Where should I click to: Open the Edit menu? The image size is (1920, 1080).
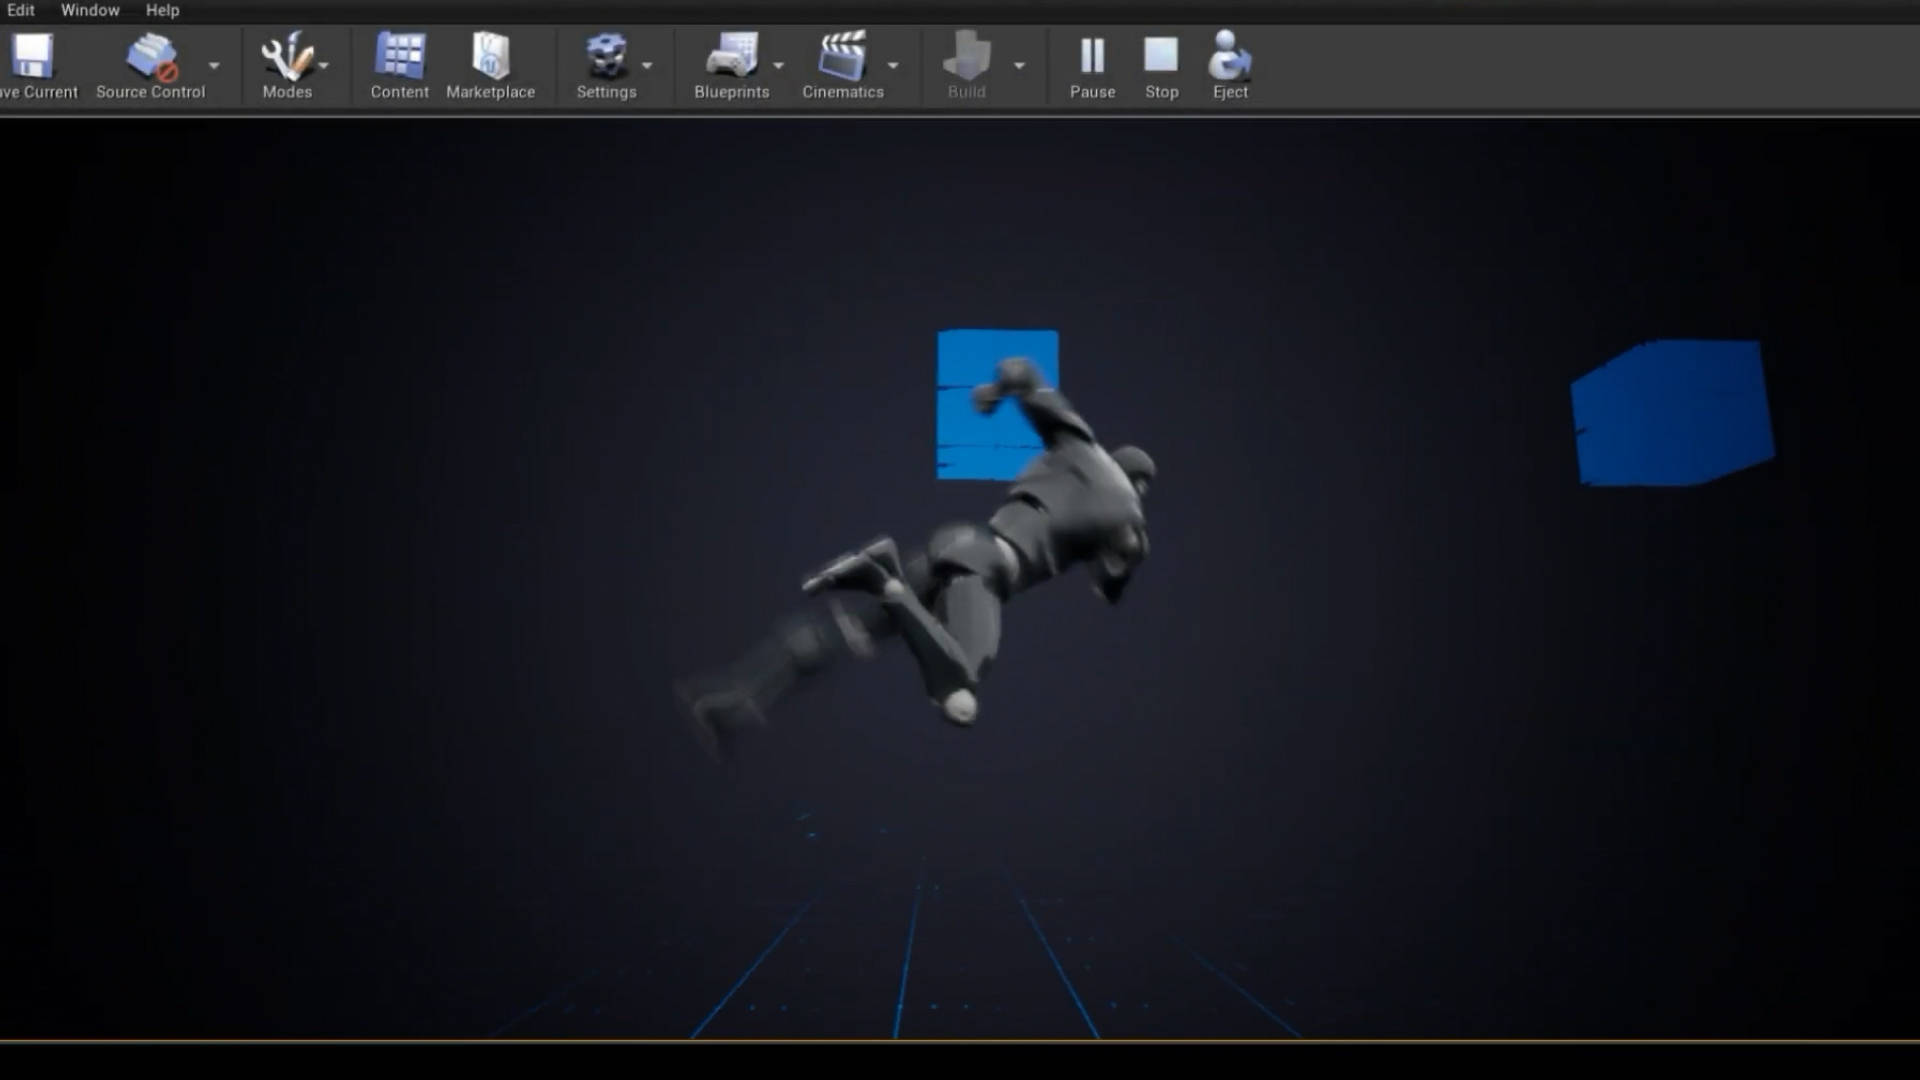coord(21,10)
